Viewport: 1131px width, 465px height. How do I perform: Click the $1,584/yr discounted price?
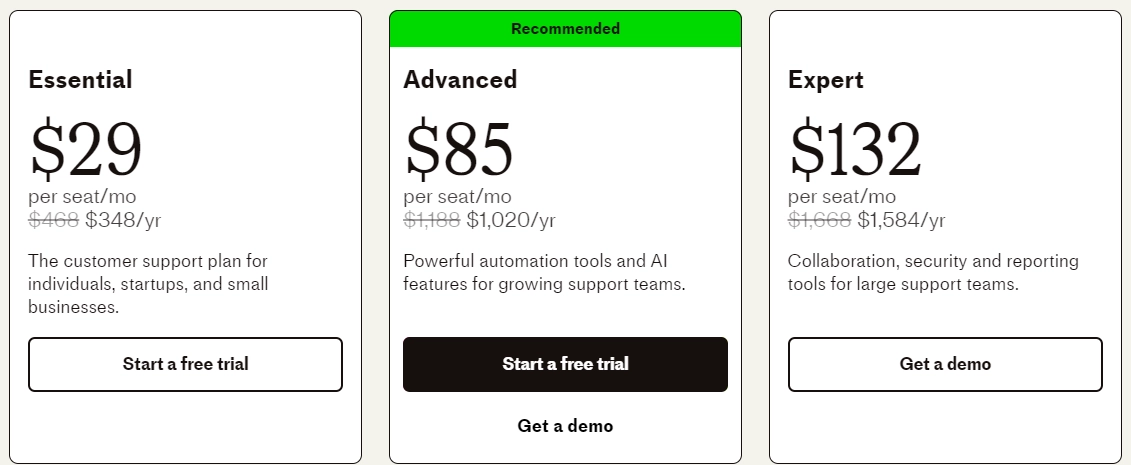pyautogui.click(x=902, y=220)
